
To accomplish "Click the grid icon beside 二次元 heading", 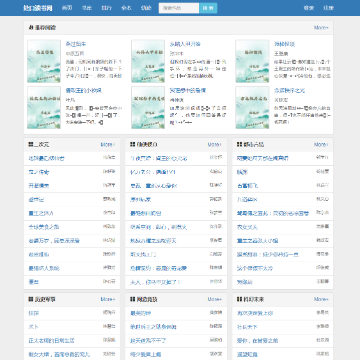I will [x=31, y=145].
